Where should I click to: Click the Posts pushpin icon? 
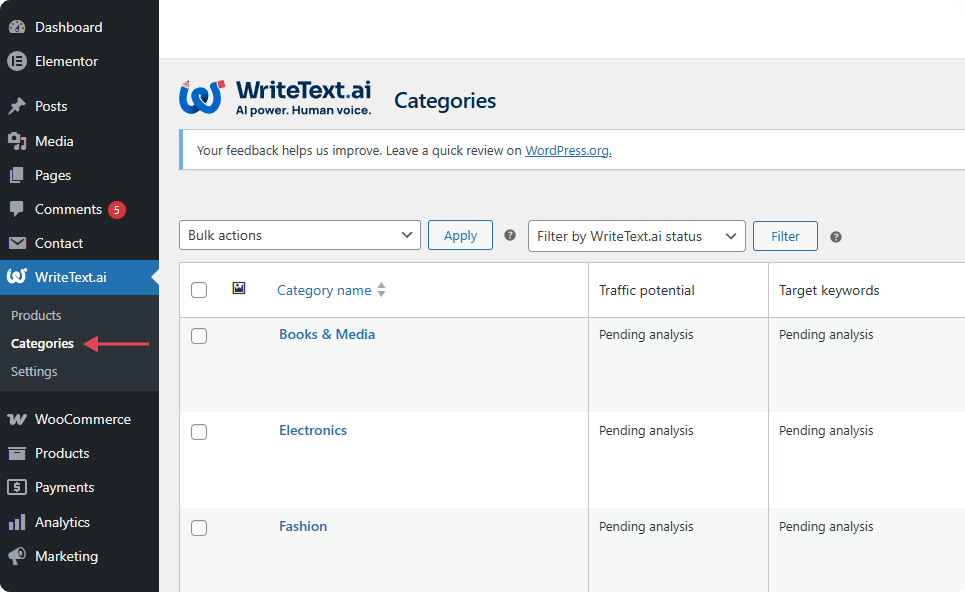click(x=17, y=106)
